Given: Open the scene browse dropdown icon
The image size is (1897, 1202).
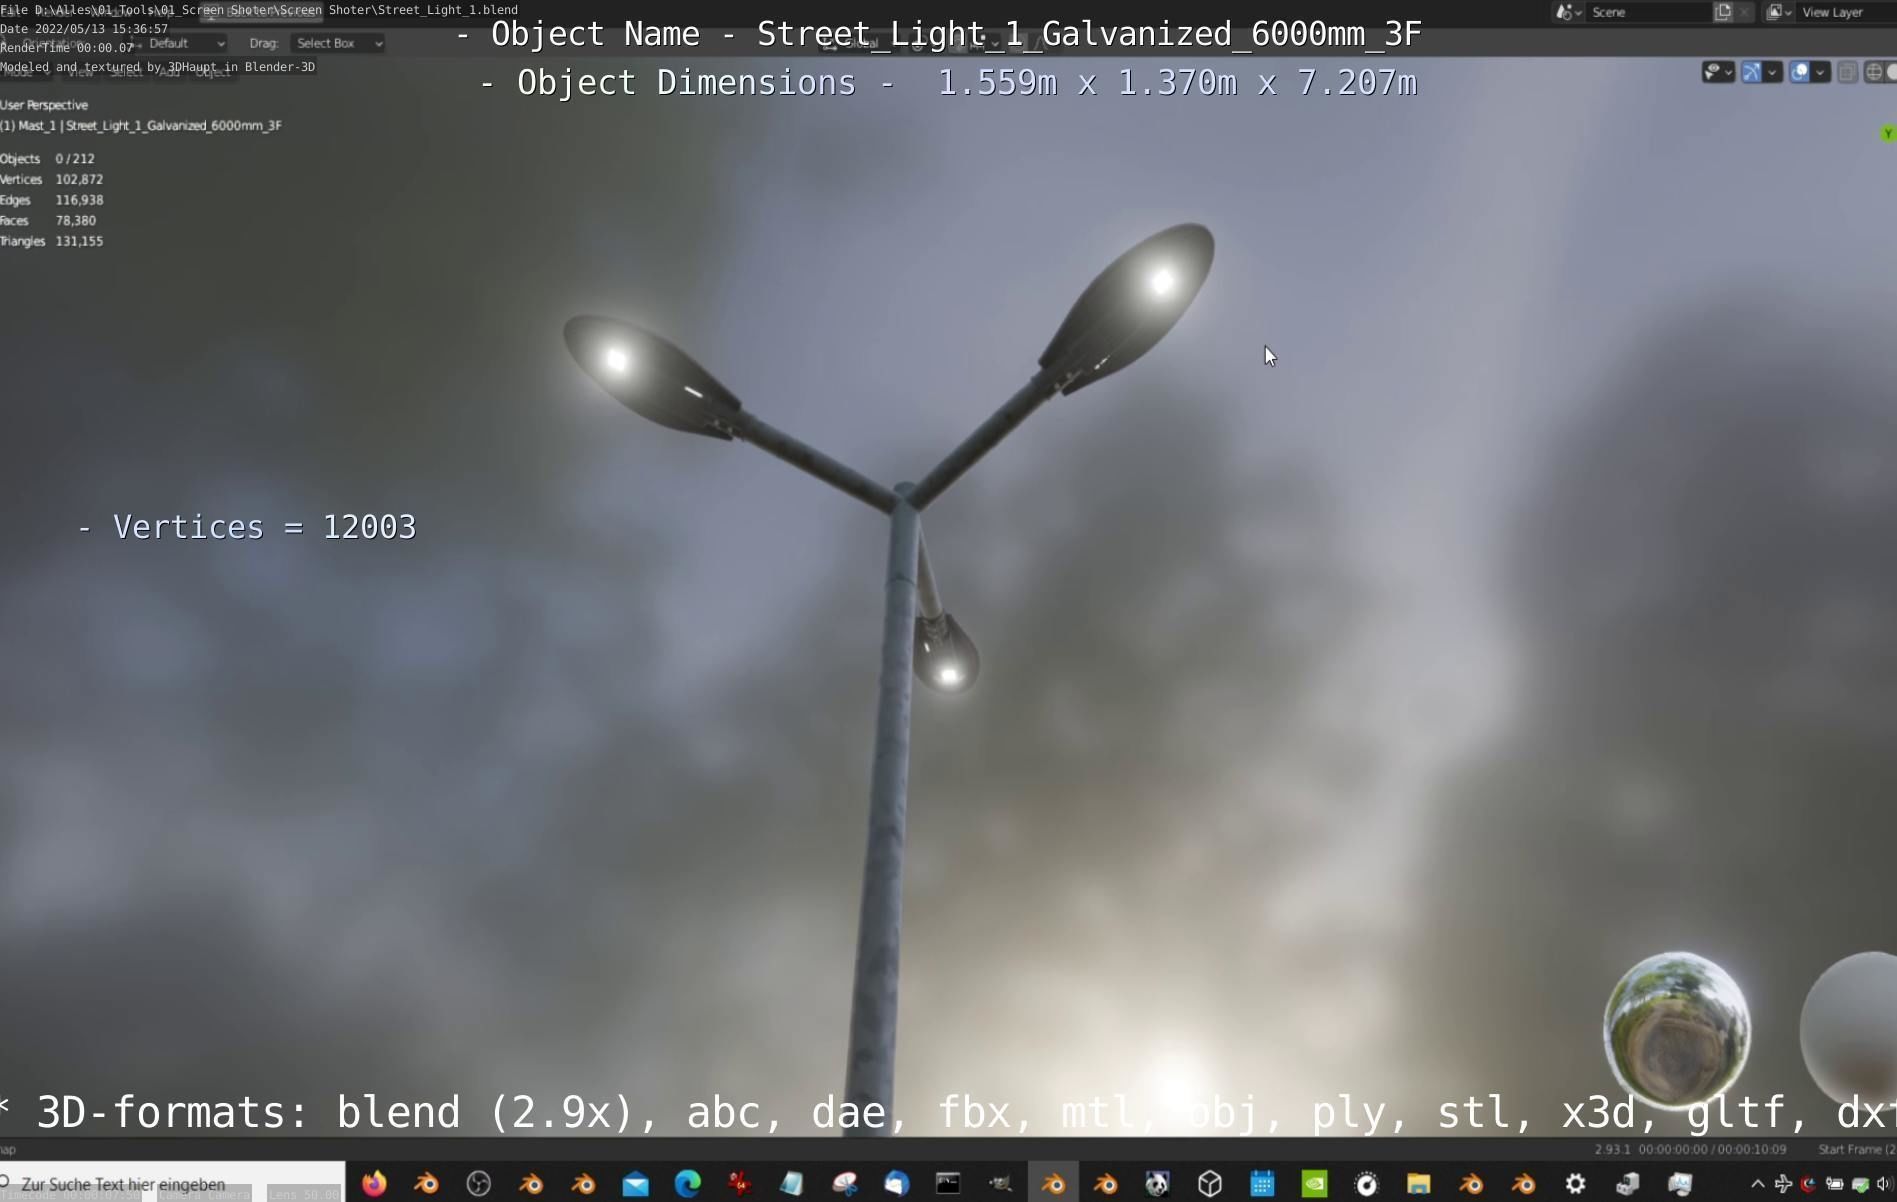Looking at the screenshot, I should point(1567,12).
